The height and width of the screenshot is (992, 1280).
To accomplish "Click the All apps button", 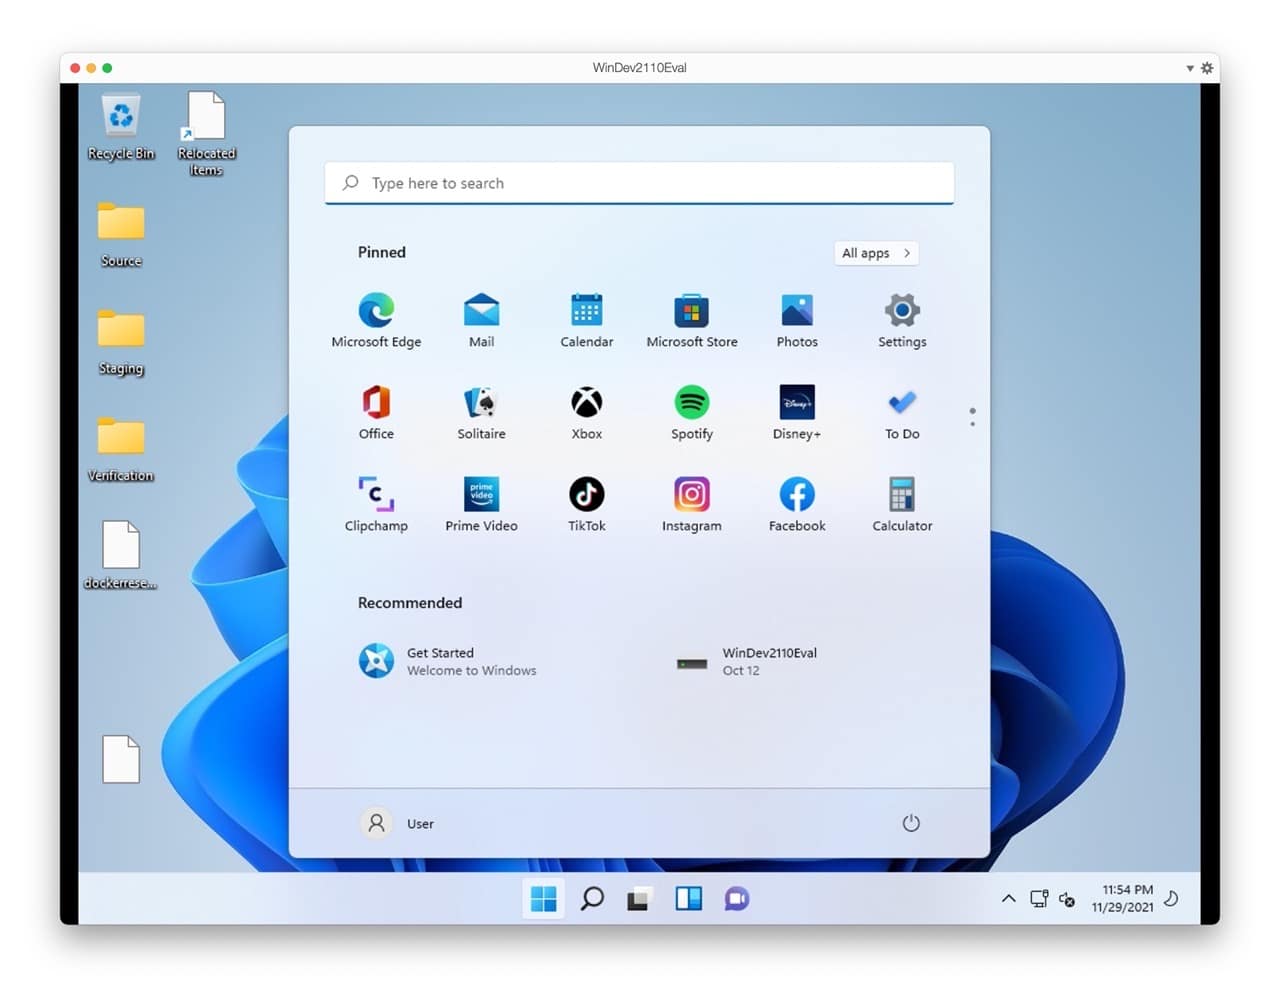I will click(876, 253).
